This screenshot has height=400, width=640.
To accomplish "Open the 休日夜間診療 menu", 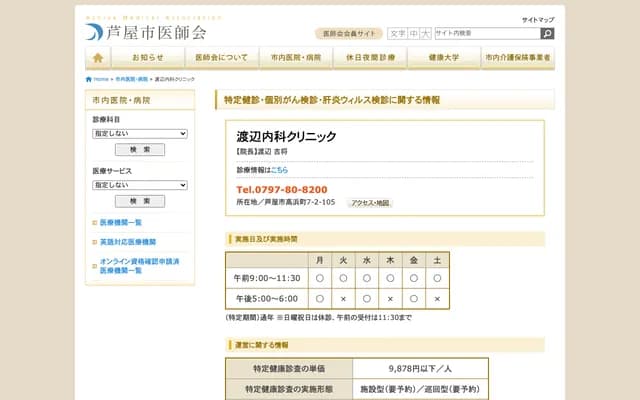I will (x=370, y=58).
